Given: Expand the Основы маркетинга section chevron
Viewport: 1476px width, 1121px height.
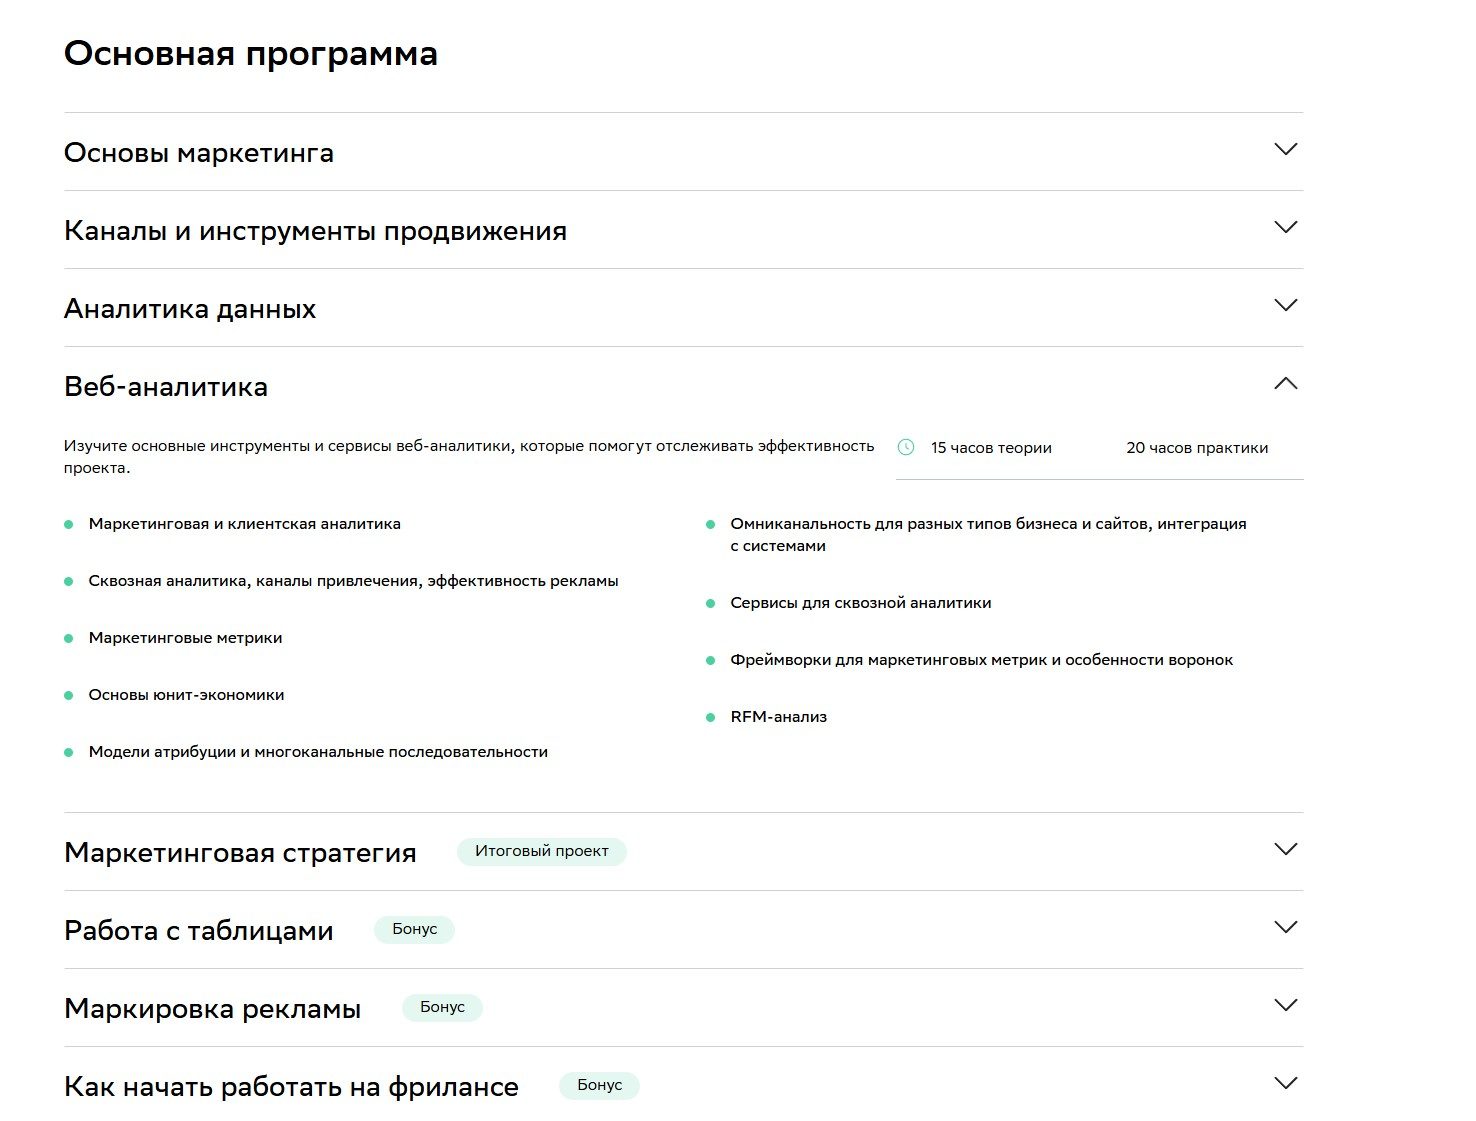Looking at the screenshot, I should click(1285, 150).
